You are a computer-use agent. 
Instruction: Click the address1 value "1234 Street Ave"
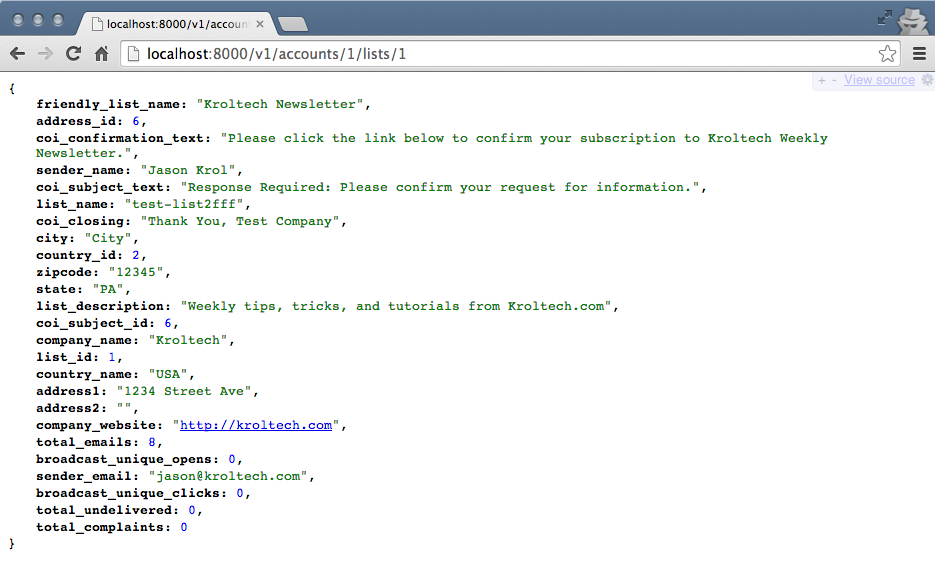click(x=184, y=391)
